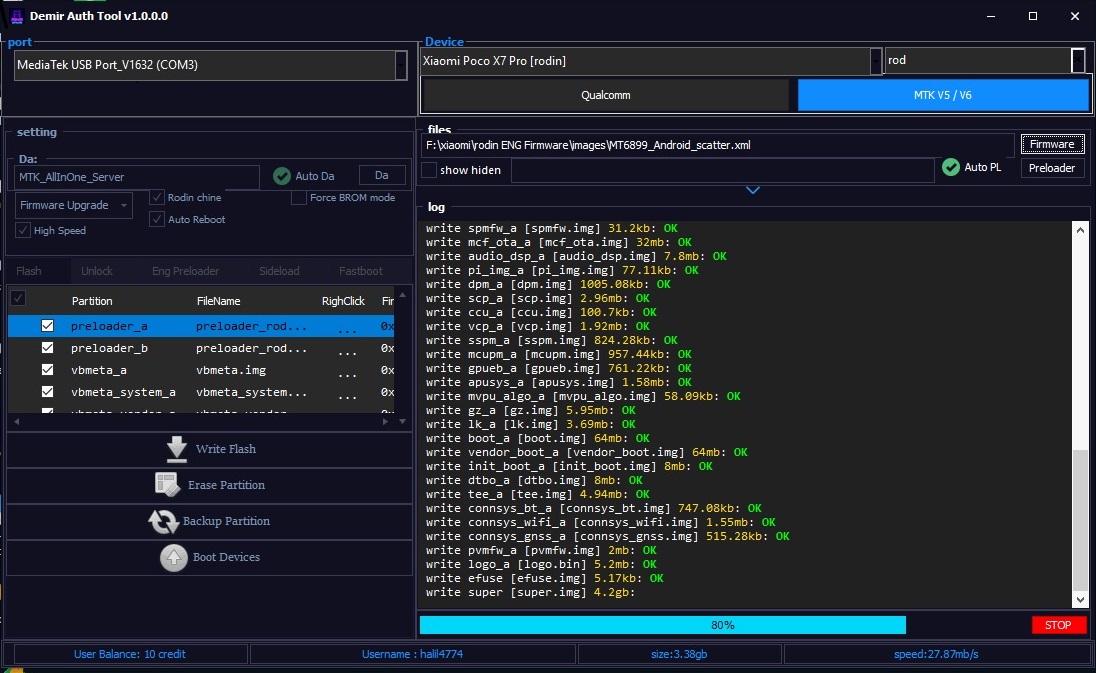This screenshot has height=673, width=1096.
Task: Click the Erase Partition button label
Action: pos(226,485)
